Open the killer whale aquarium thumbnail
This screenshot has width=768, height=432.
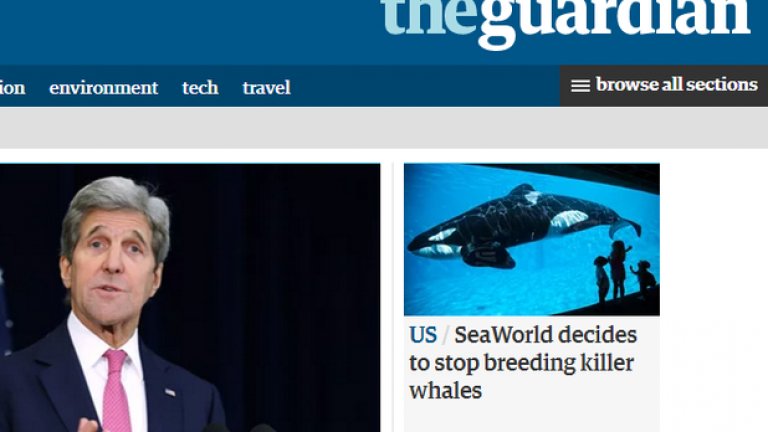(x=531, y=240)
